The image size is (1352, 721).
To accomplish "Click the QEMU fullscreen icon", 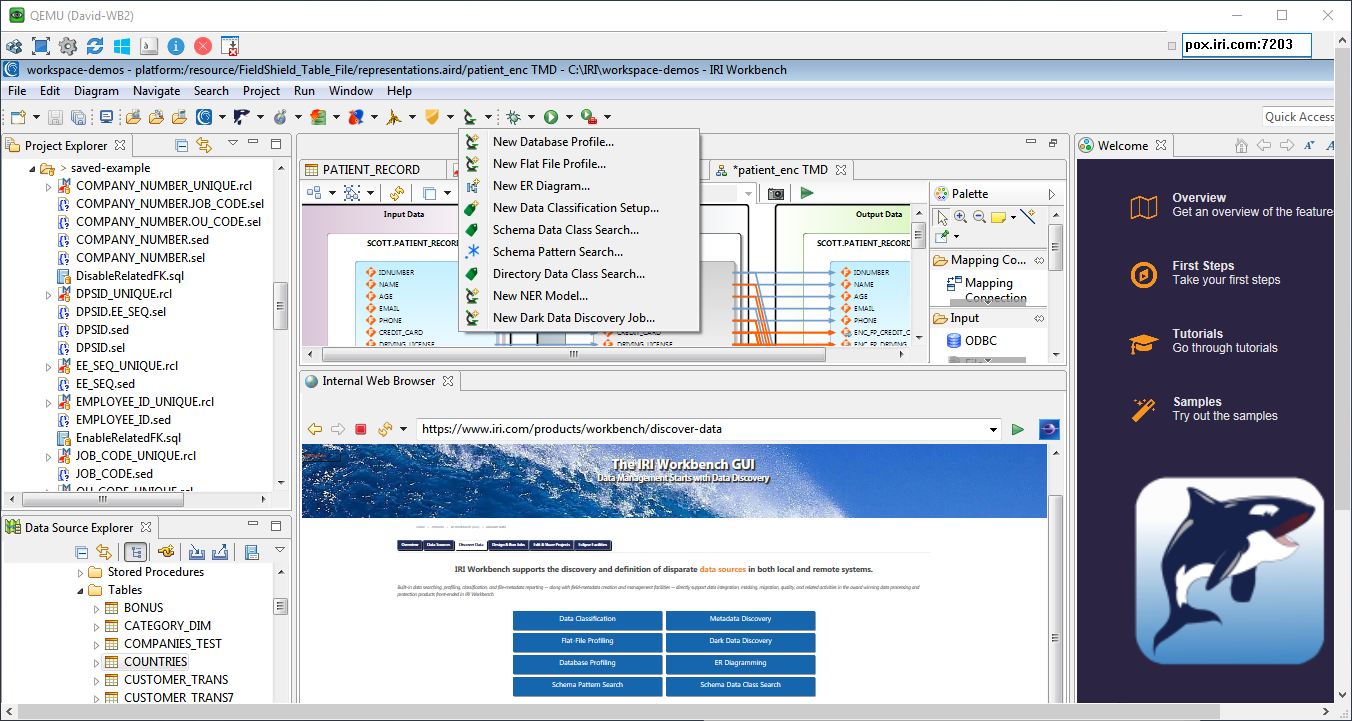I will pos(41,46).
